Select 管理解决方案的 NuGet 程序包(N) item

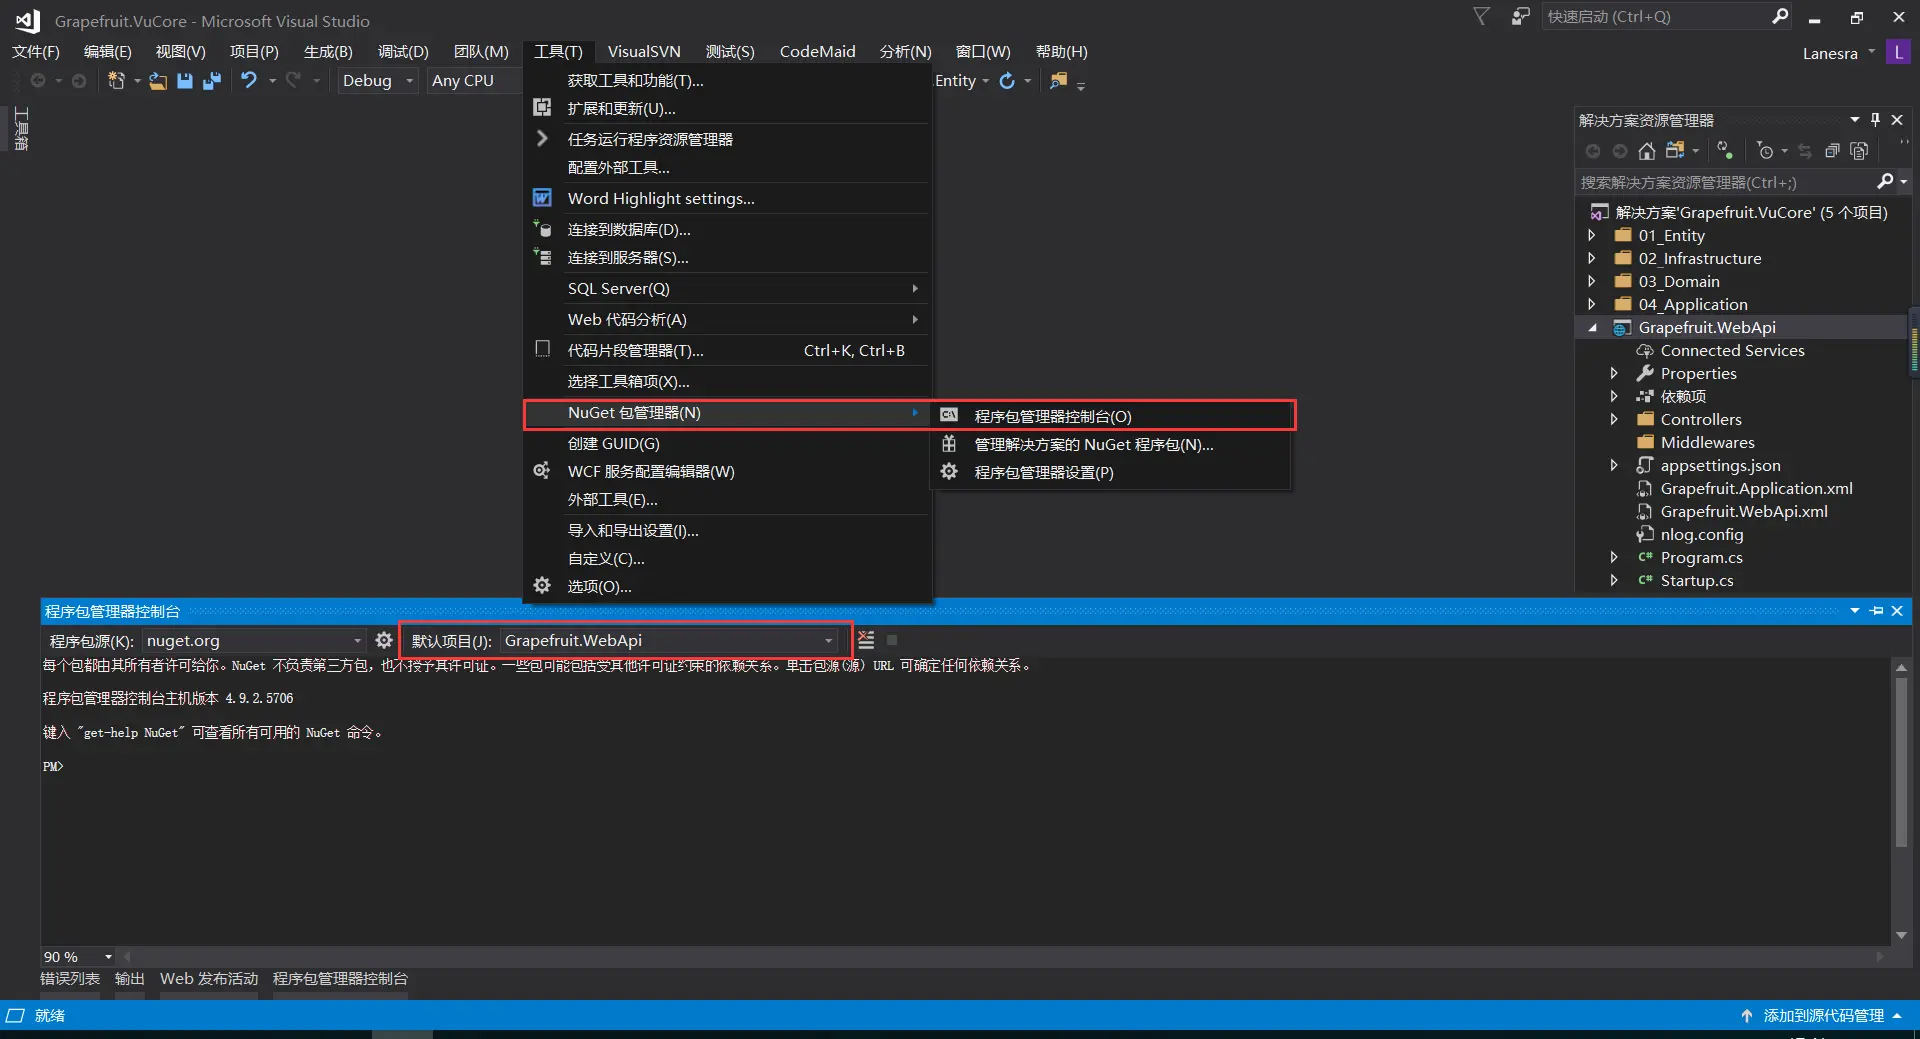[x=1111, y=444]
